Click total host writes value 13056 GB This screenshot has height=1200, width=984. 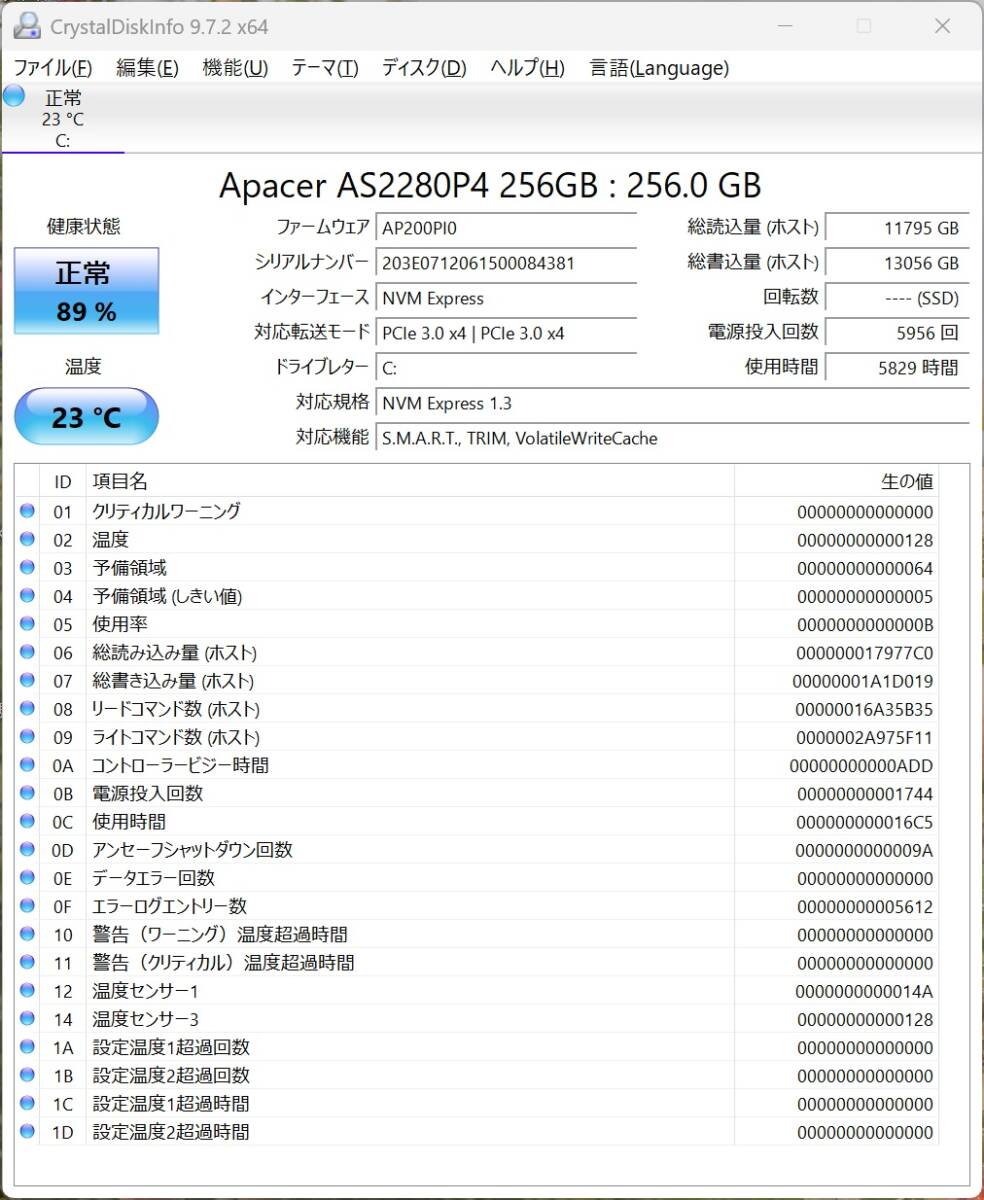click(x=897, y=263)
